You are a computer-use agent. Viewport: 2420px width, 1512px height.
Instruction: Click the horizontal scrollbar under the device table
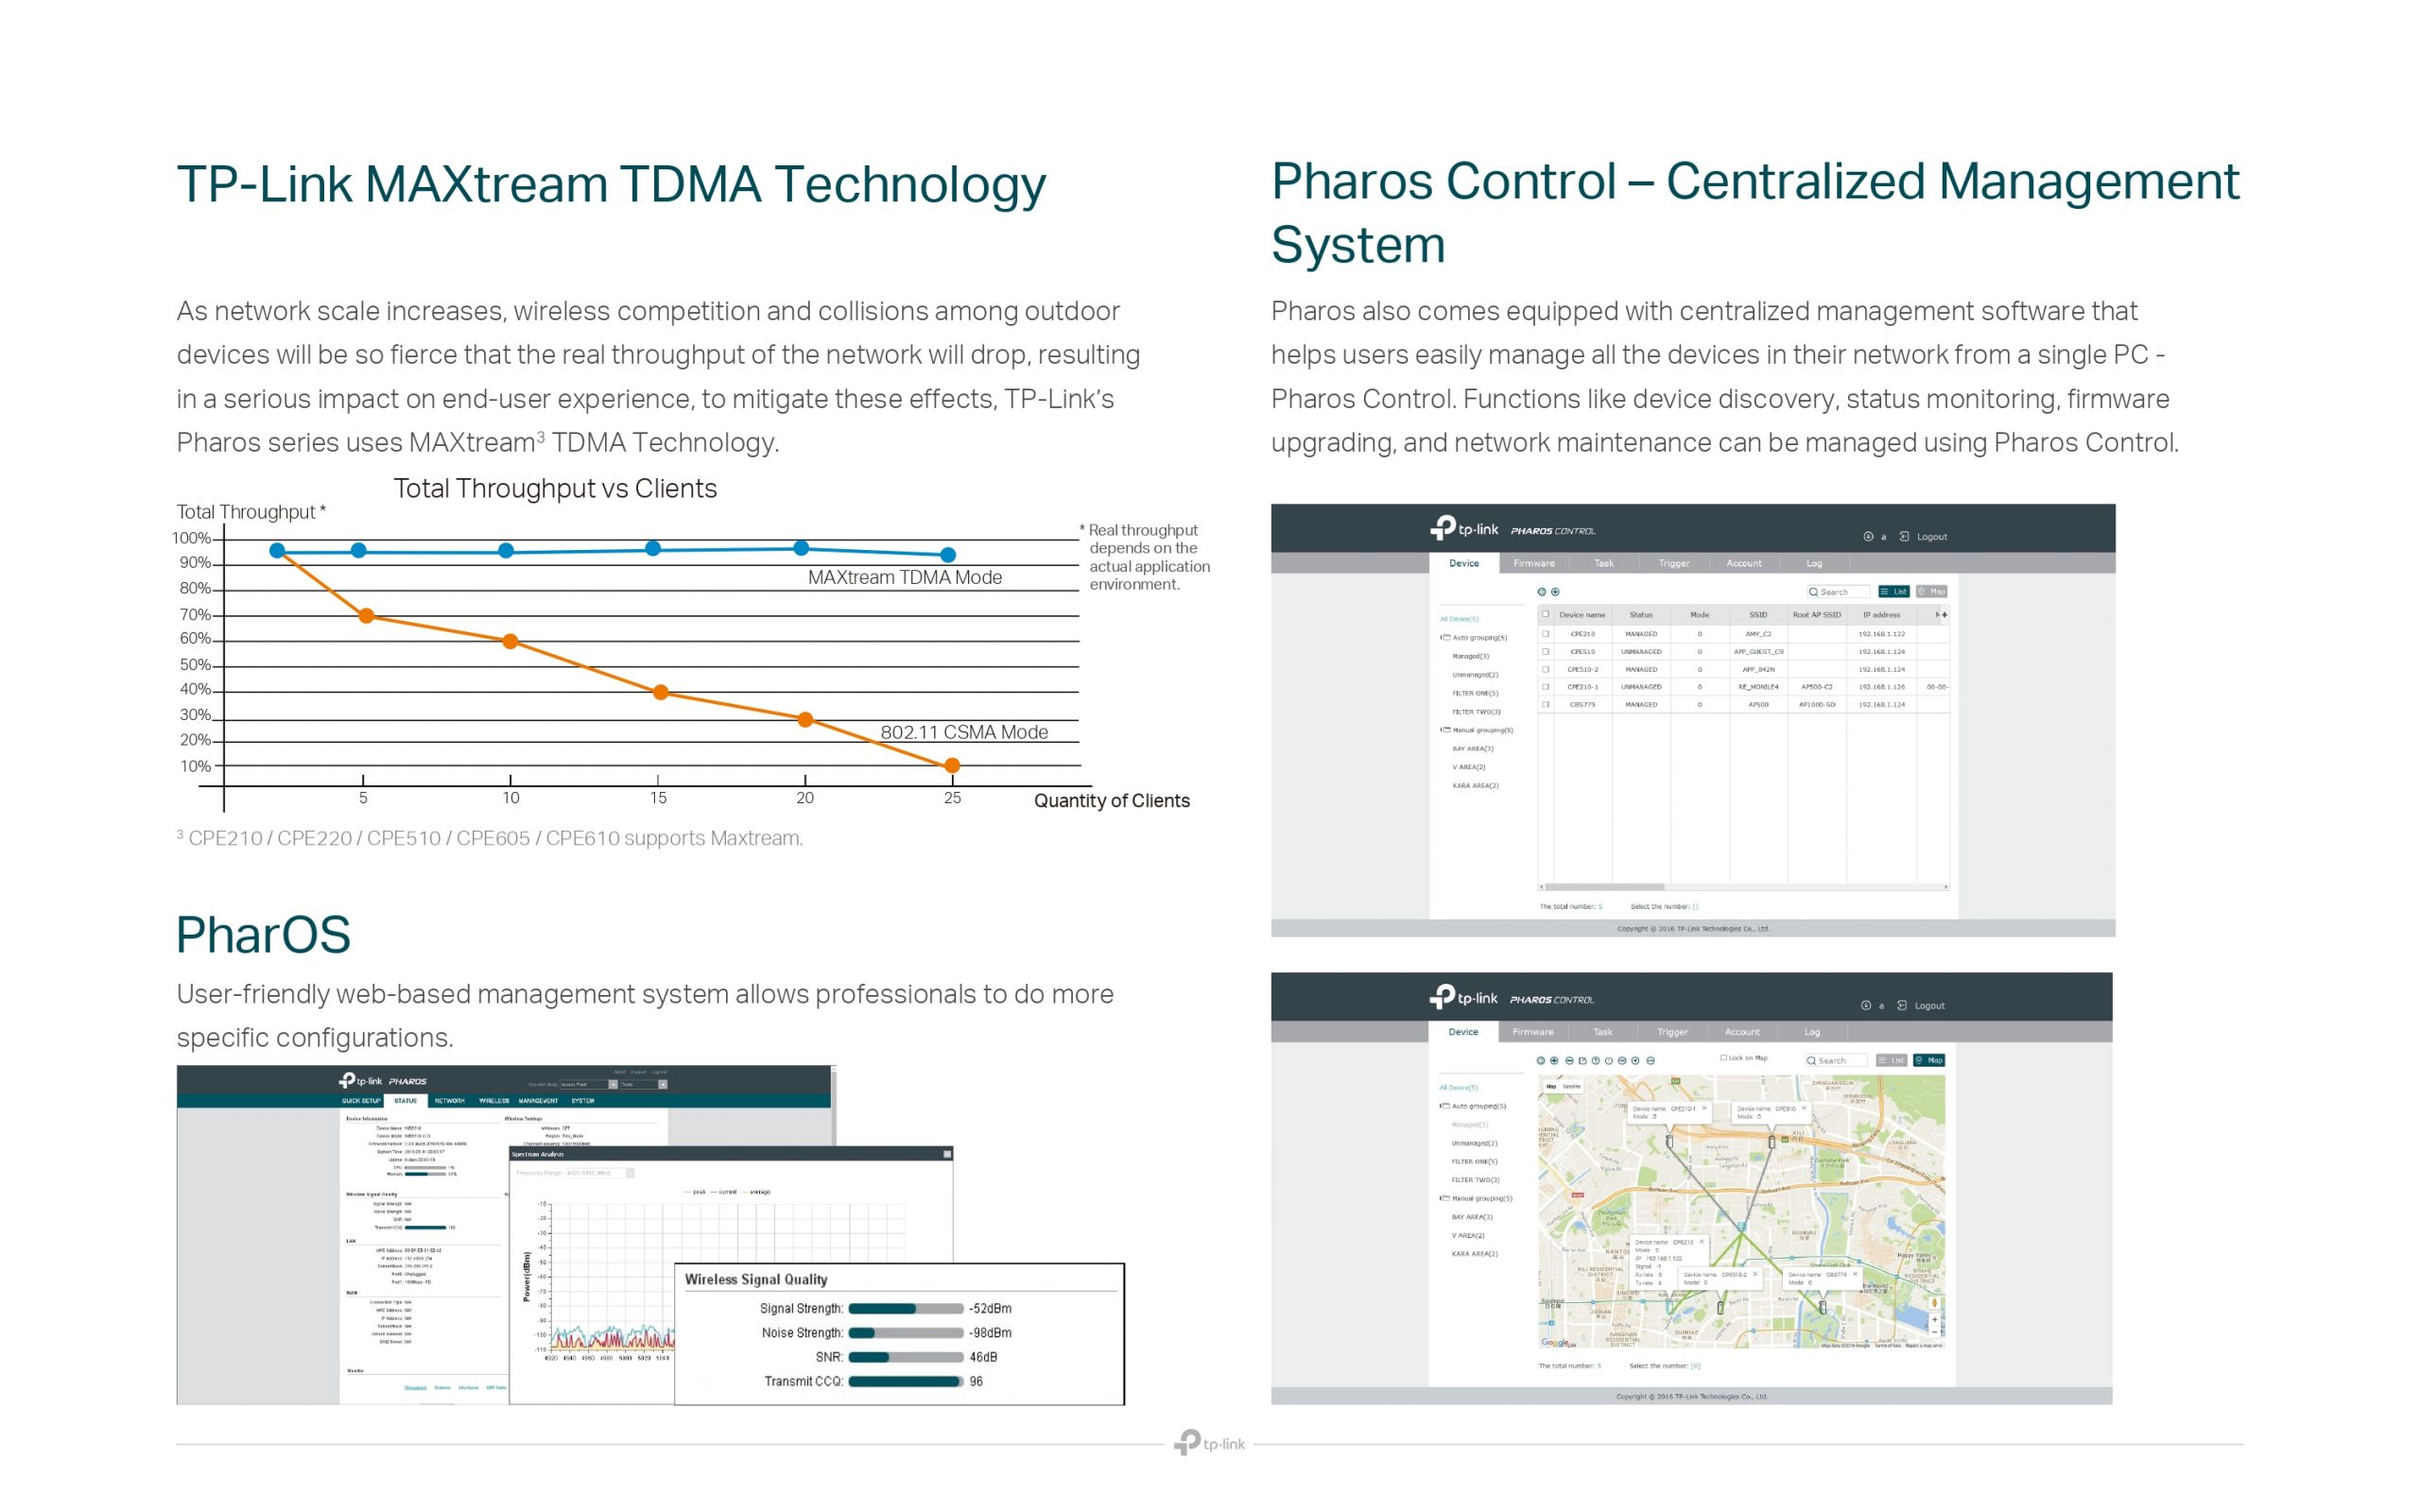pyautogui.click(x=1743, y=887)
